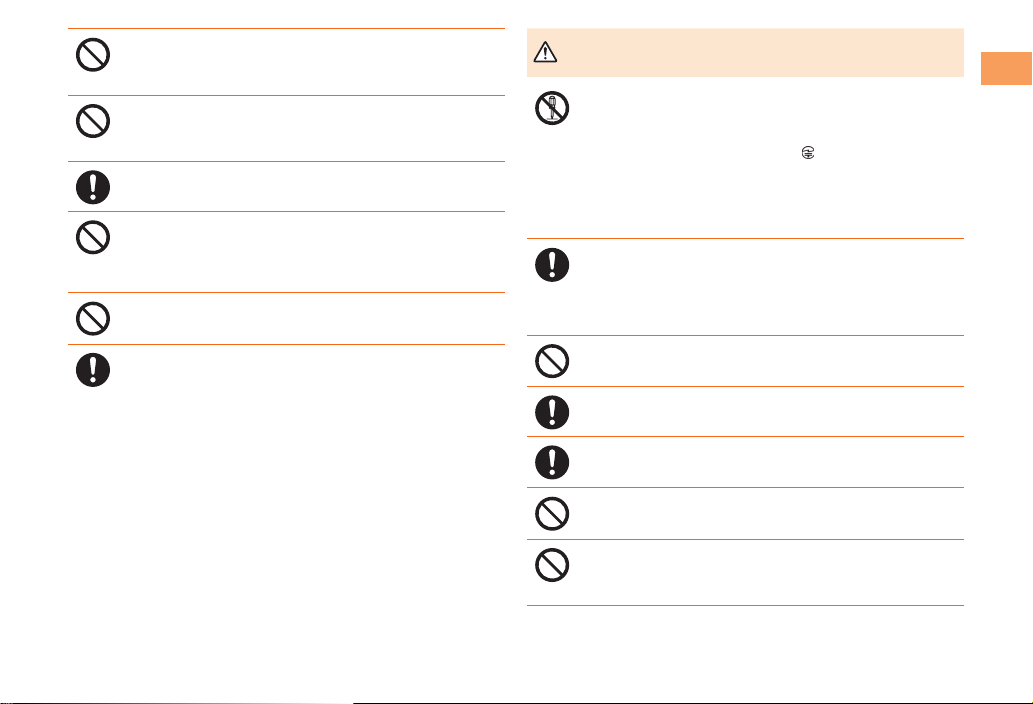Click the no-disassembly screwdriver prohibition icon
The image size is (1033, 704).
tap(553, 107)
